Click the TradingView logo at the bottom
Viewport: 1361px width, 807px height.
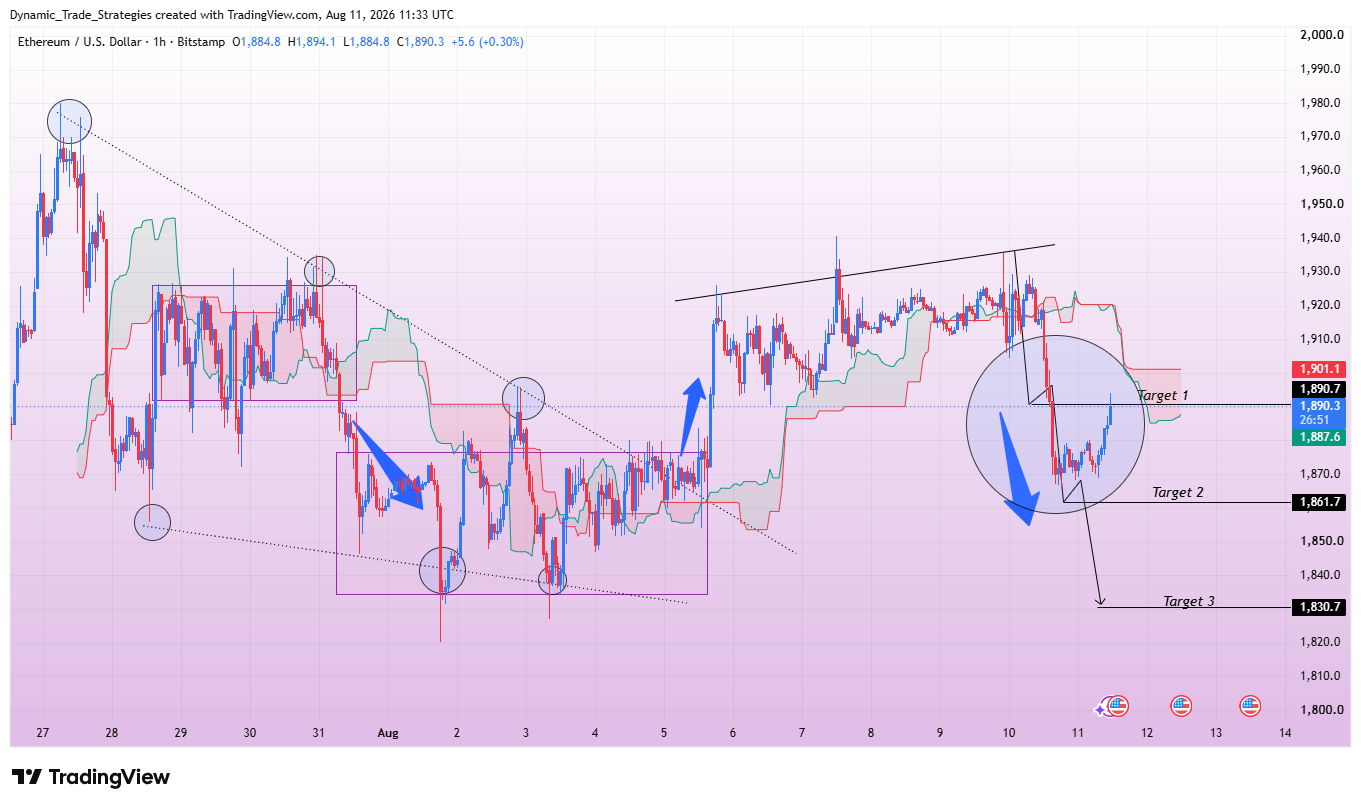tap(91, 777)
